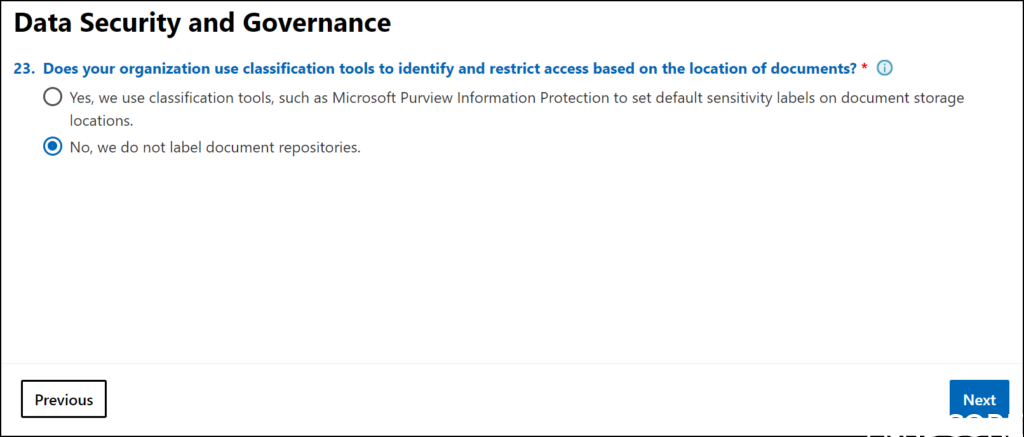
Task: Return to the Previous question
Action: click(x=64, y=400)
